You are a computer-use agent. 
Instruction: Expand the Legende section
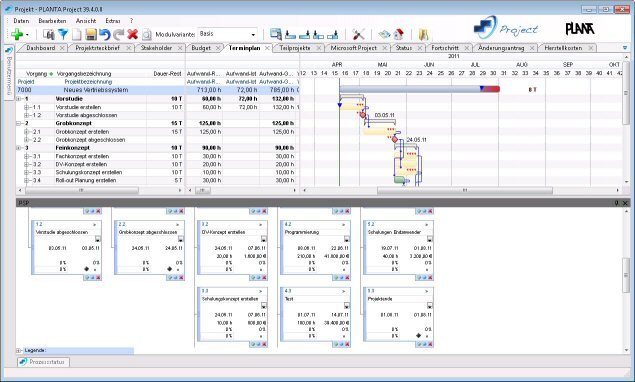19,350
